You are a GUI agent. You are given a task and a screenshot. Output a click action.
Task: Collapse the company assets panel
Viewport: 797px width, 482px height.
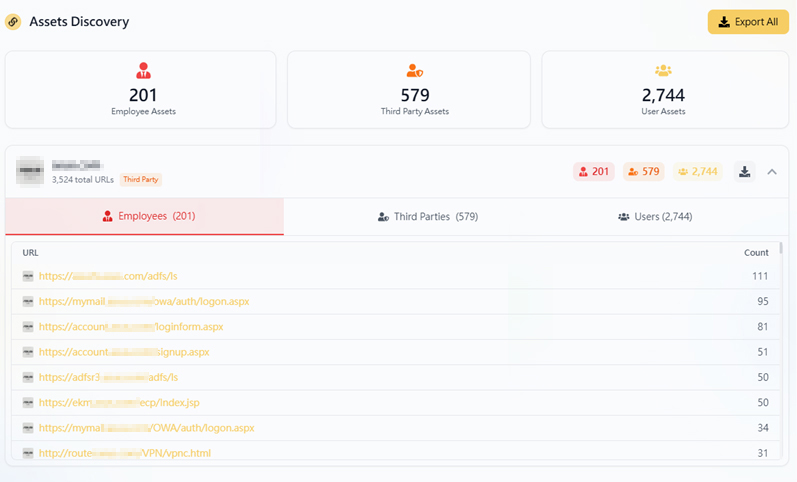[772, 172]
